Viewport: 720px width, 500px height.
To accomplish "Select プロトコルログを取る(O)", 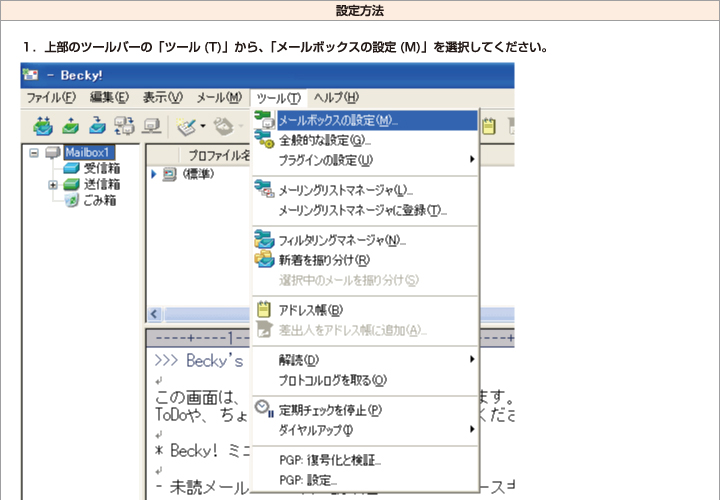I will coord(365,380).
